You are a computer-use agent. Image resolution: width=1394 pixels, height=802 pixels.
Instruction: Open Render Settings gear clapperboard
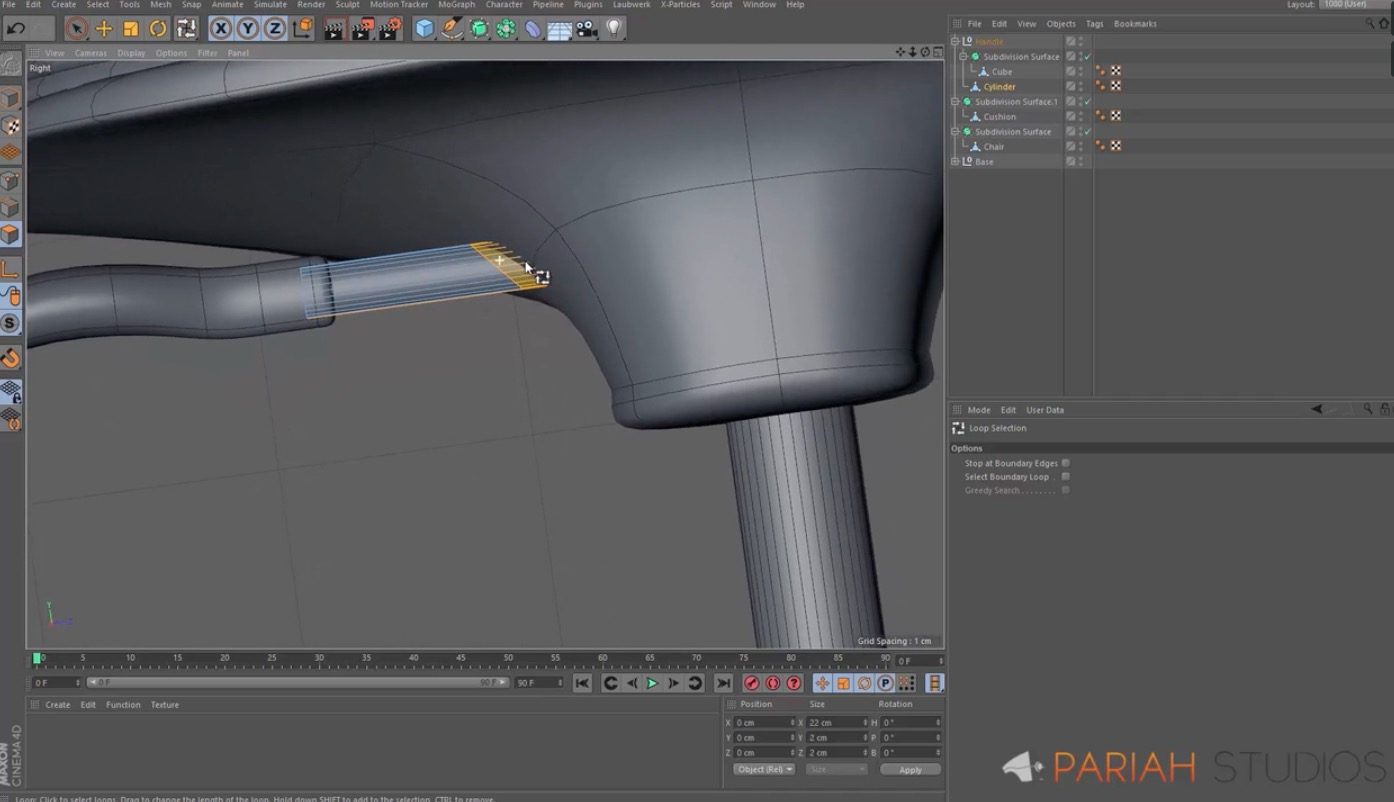point(391,28)
